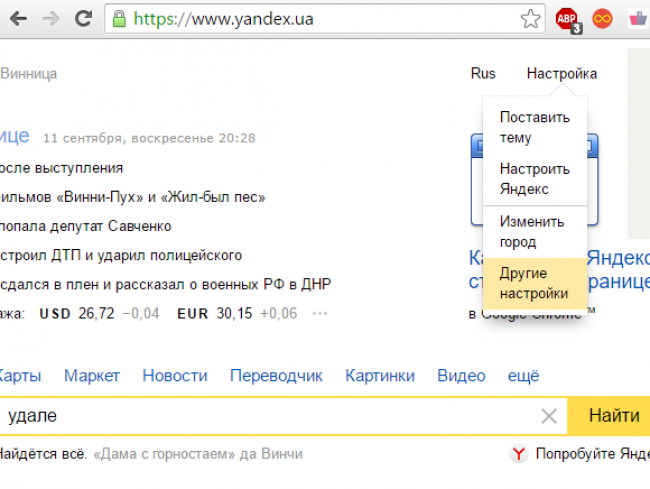Select Настроить Яндекс menu item
The image size is (650, 489).
[x=534, y=179]
